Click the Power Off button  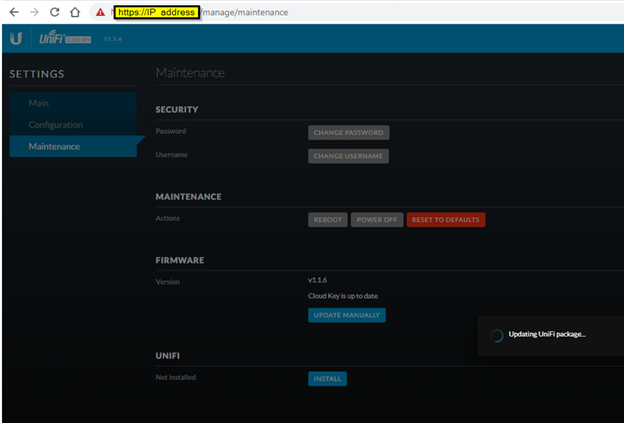pos(376,220)
